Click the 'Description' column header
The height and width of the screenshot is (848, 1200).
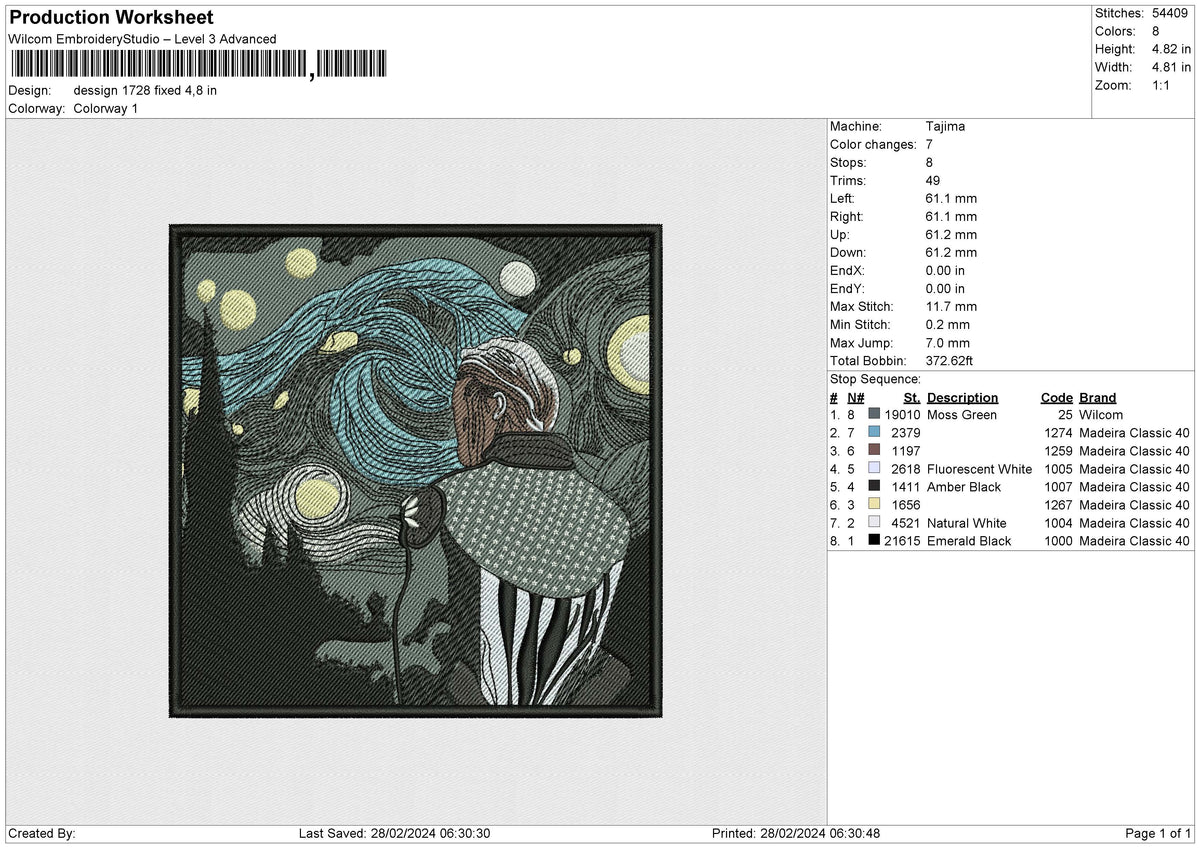tap(962, 398)
